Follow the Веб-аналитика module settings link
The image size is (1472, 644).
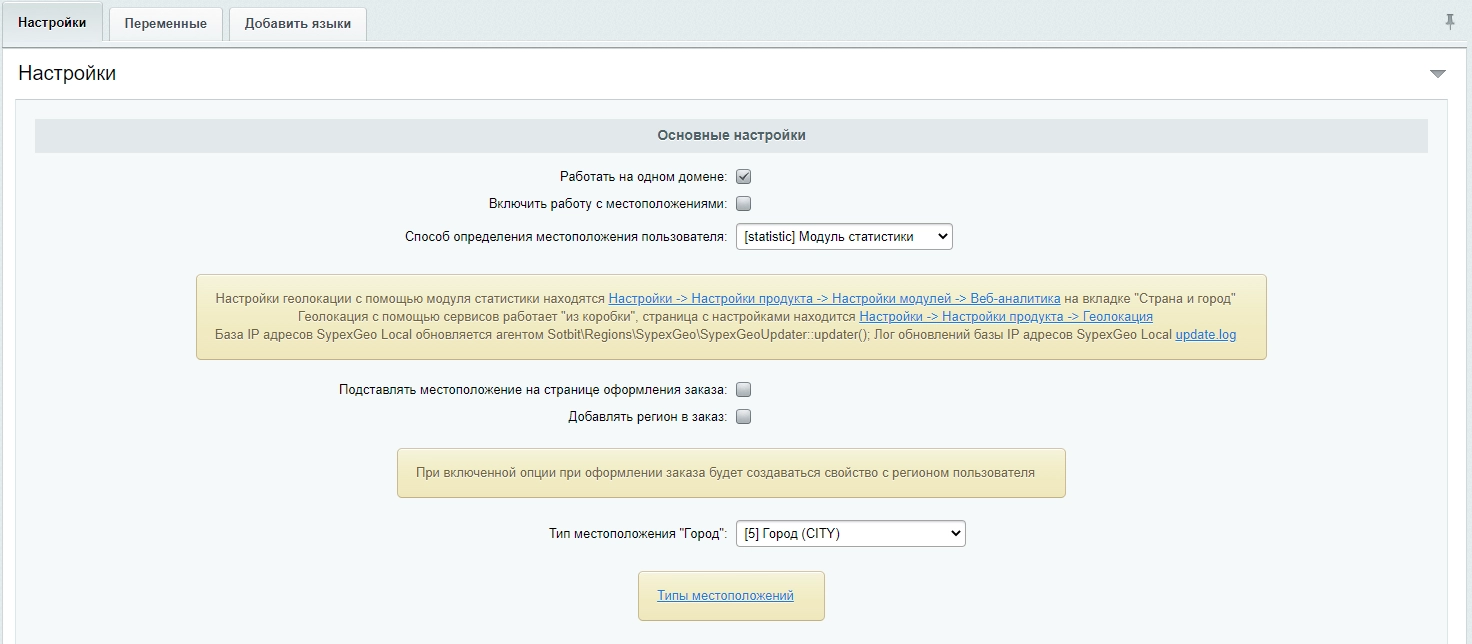[x=834, y=299]
